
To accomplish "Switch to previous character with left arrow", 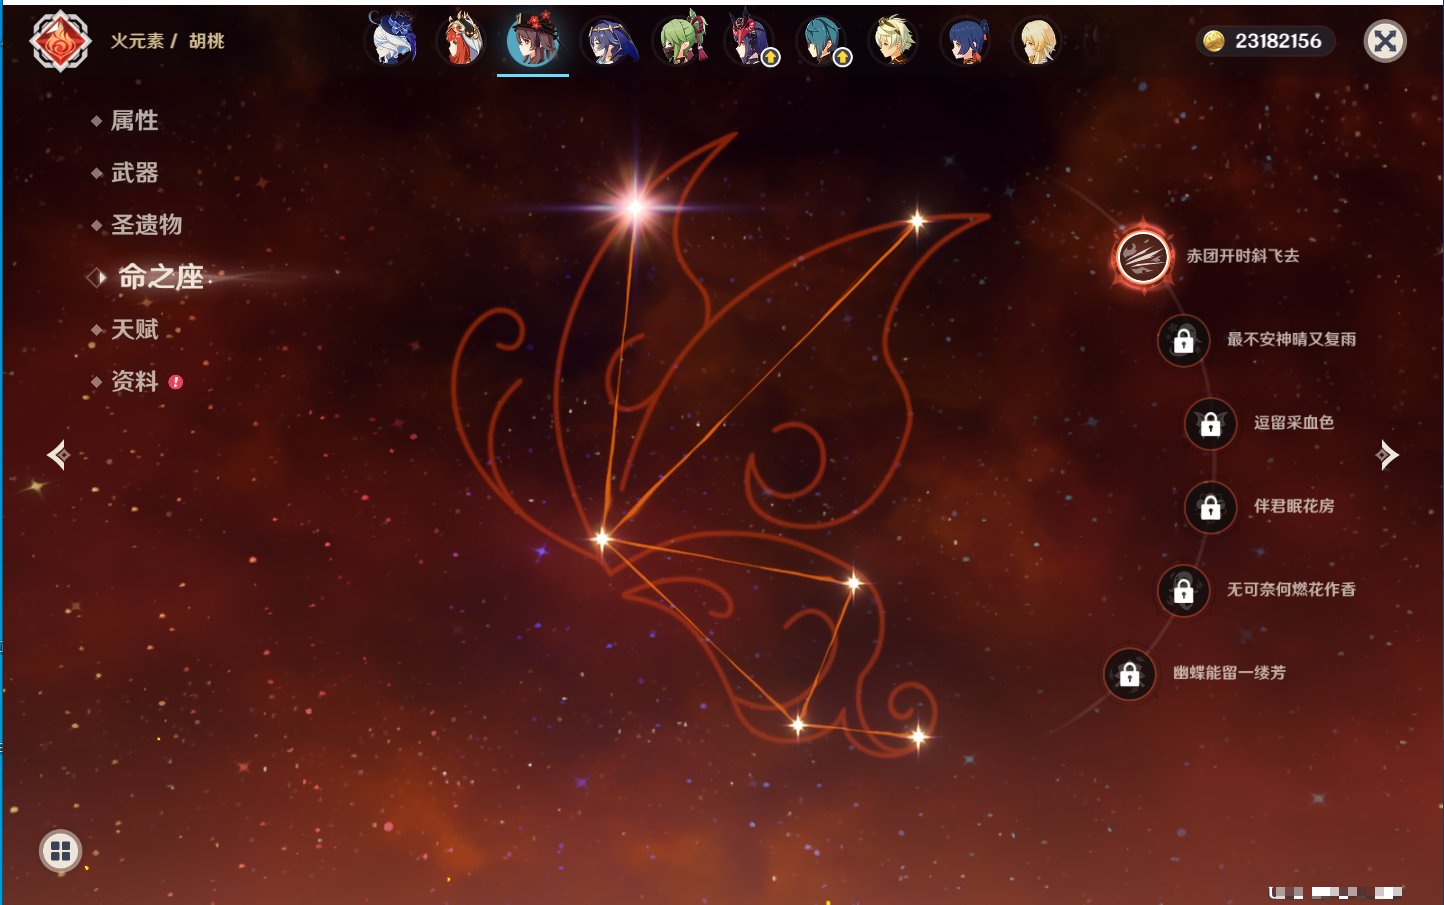I will coord(58,455).
